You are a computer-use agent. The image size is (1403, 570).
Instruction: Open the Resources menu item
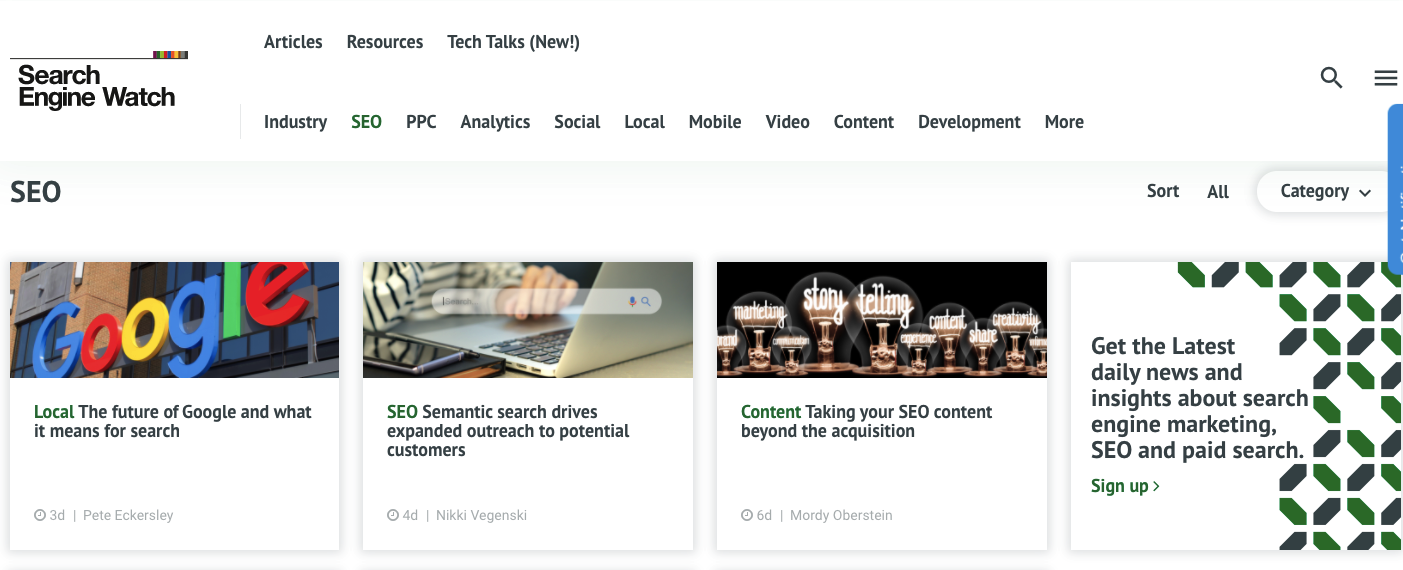click(x=385, y=42)
